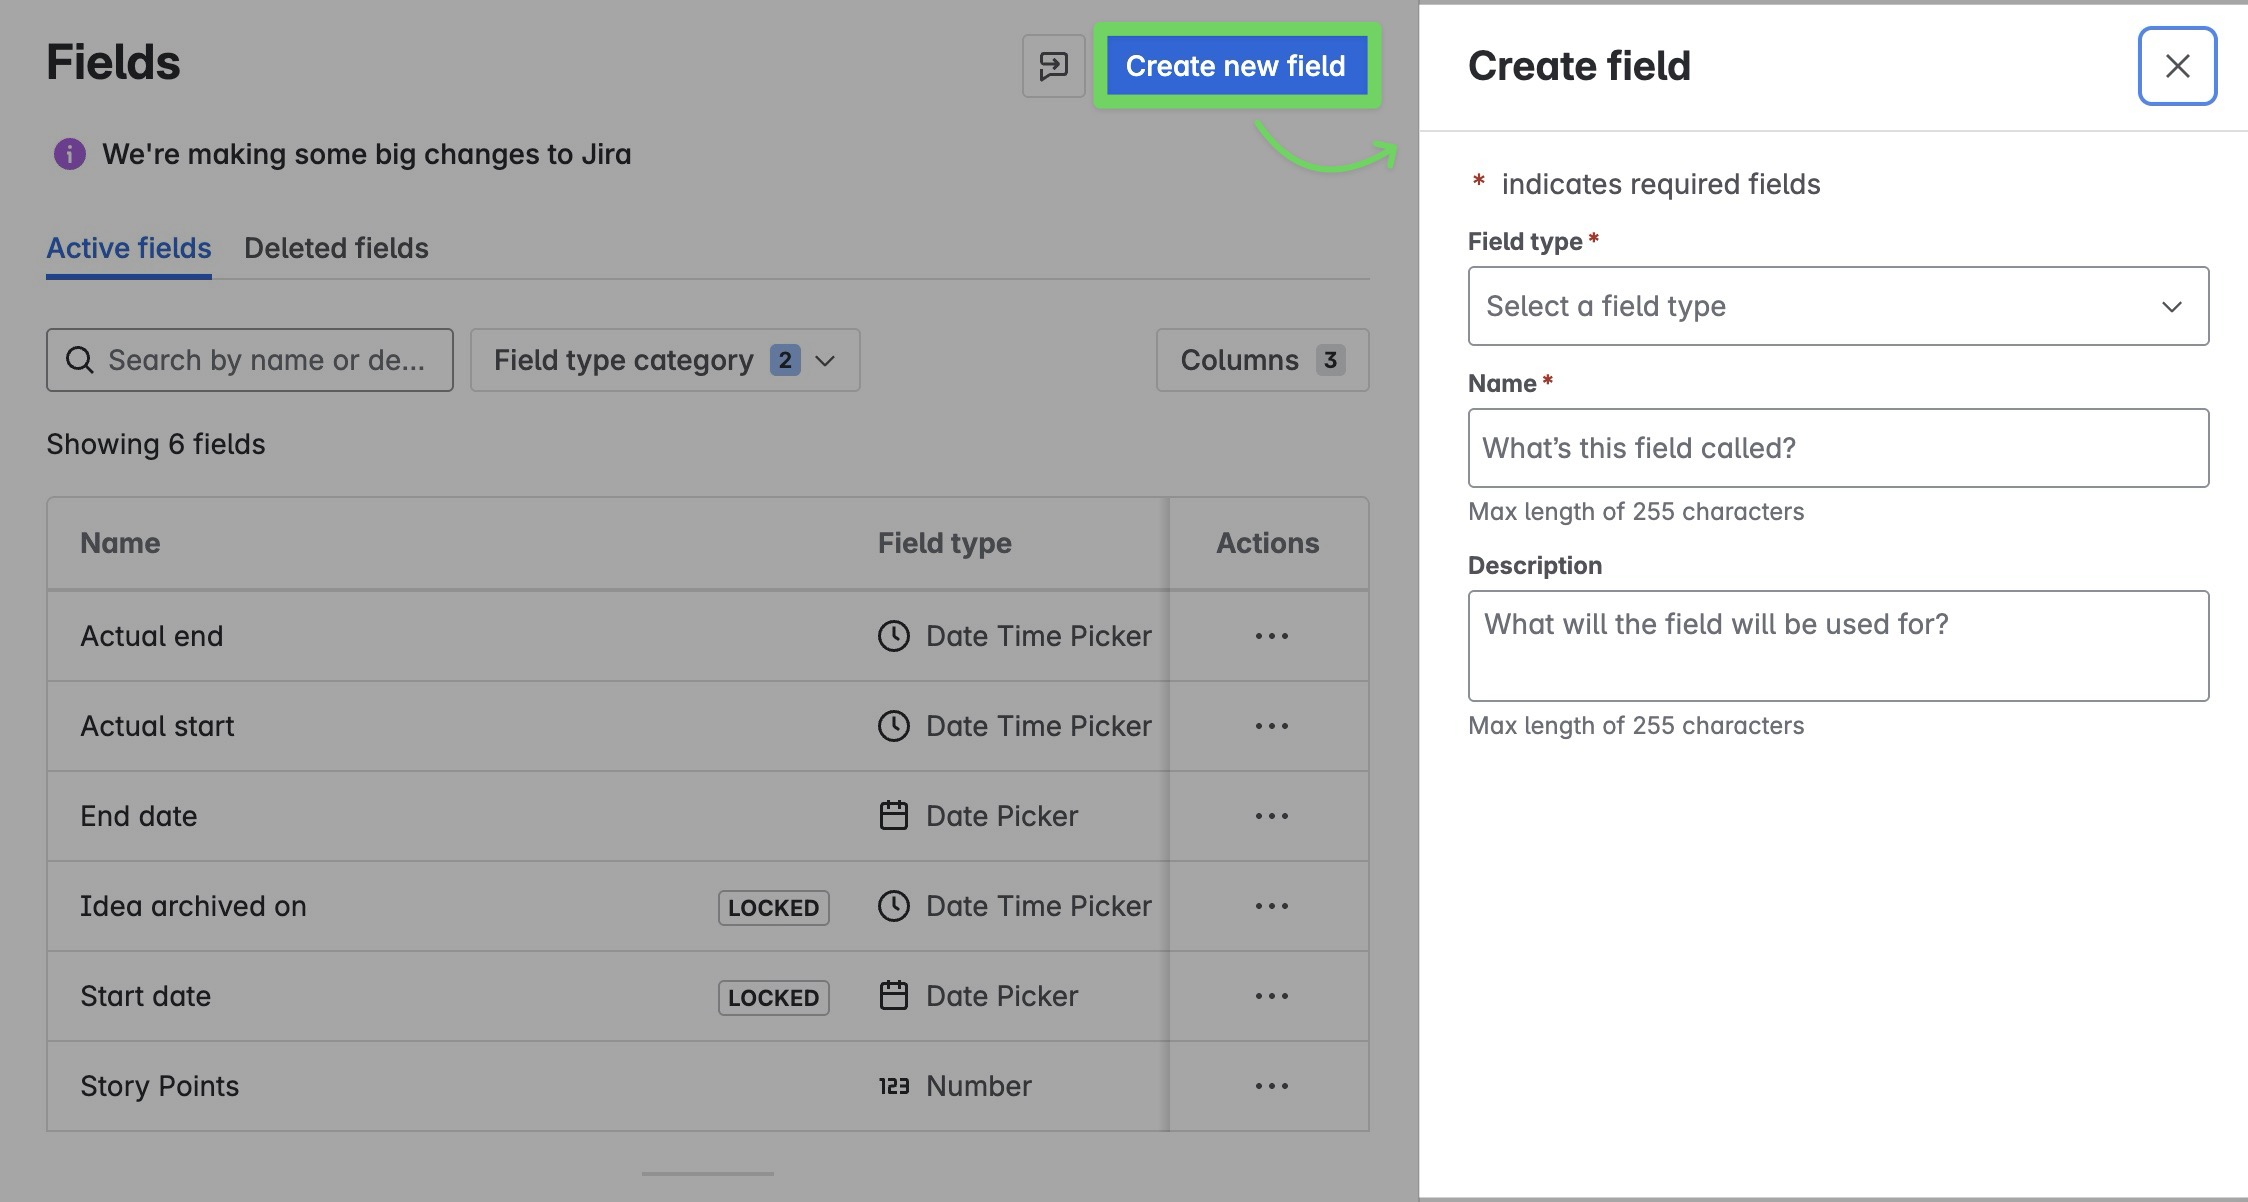
Task: Focus the Description text area
Action: point(1837,646)
